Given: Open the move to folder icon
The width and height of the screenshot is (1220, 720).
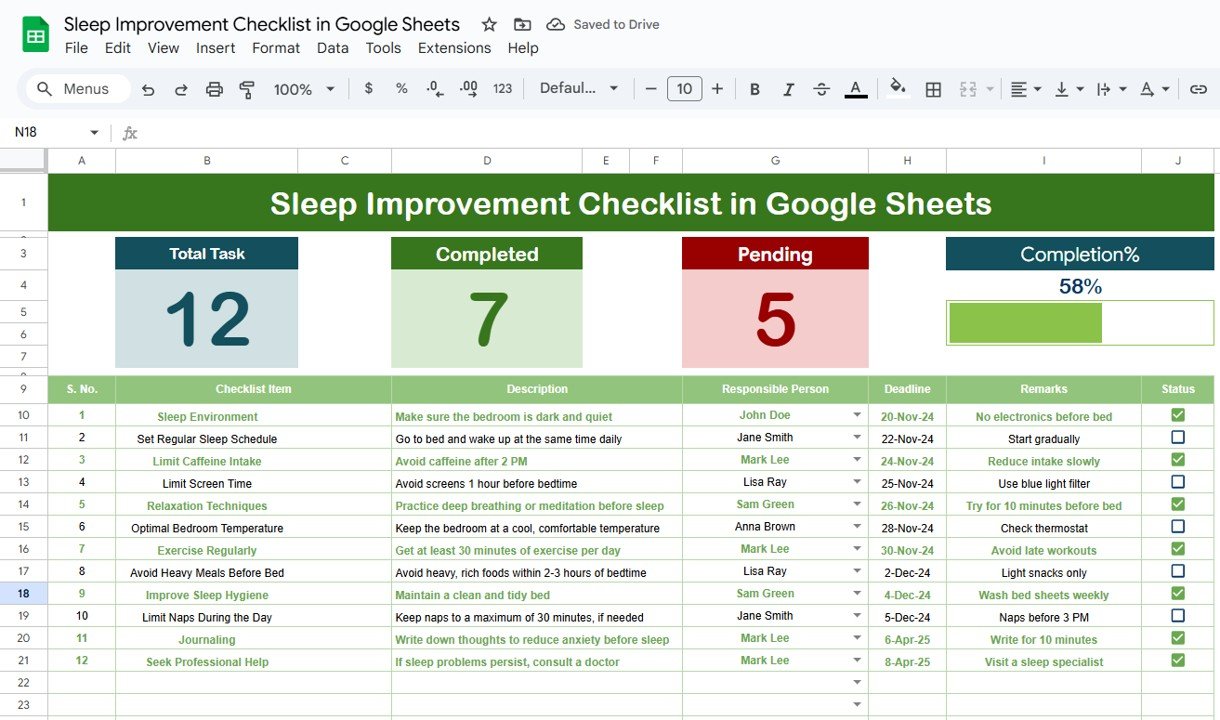Looking at the screenshot, I should pyautogui.click(x=522, y=24).
